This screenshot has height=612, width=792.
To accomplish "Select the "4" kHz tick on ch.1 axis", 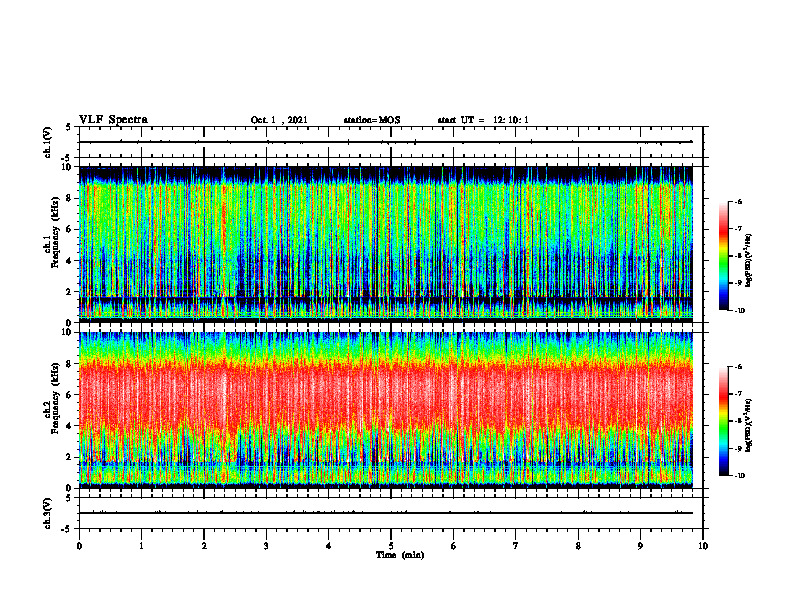I will (70, 261).
